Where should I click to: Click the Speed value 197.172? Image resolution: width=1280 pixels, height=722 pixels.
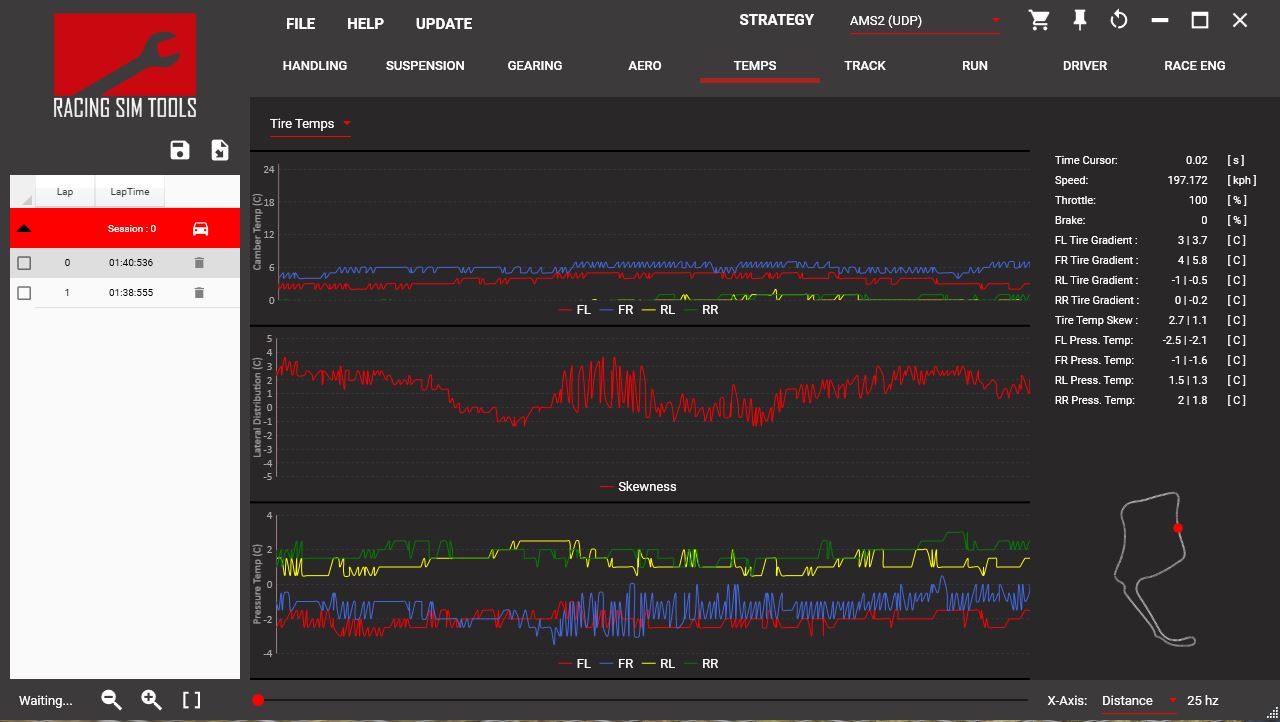pos(1187,180)
